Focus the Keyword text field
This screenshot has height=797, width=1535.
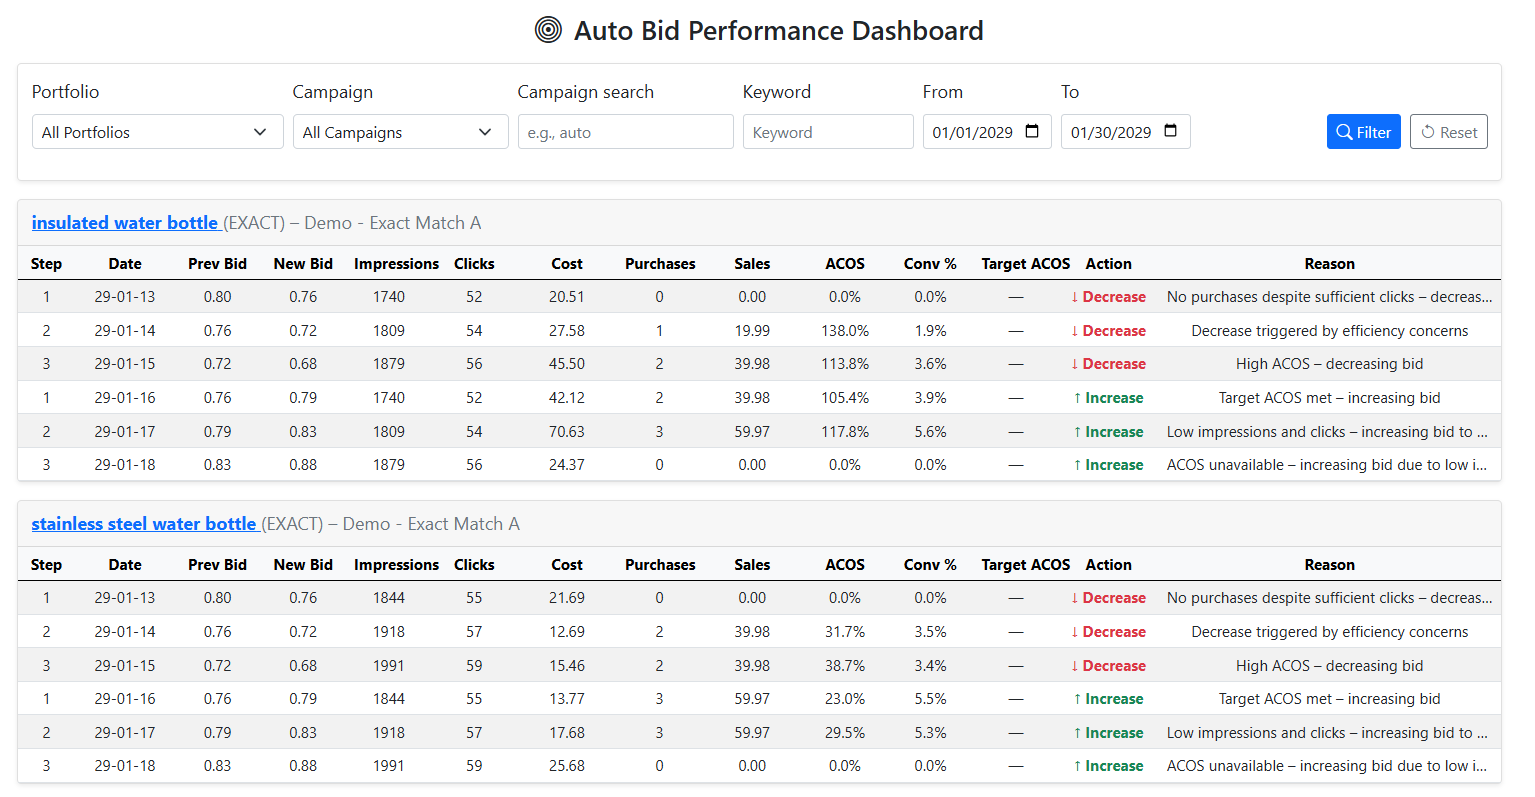point(827,132)
